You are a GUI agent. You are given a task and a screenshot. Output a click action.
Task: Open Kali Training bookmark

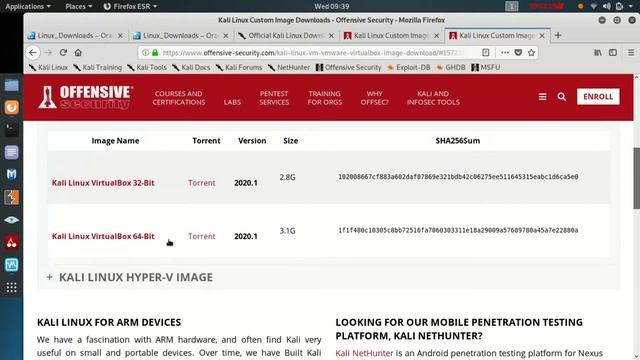point(98,67)
